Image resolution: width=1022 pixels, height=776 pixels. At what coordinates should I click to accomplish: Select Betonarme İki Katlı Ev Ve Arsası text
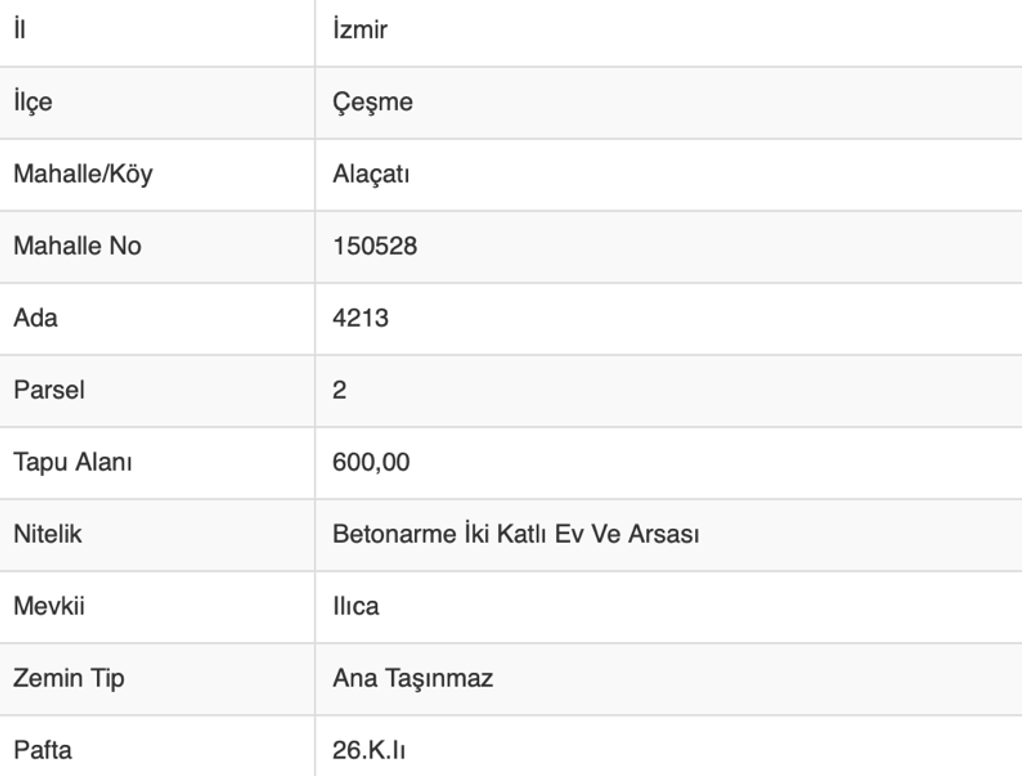click(x=515, y=534)
